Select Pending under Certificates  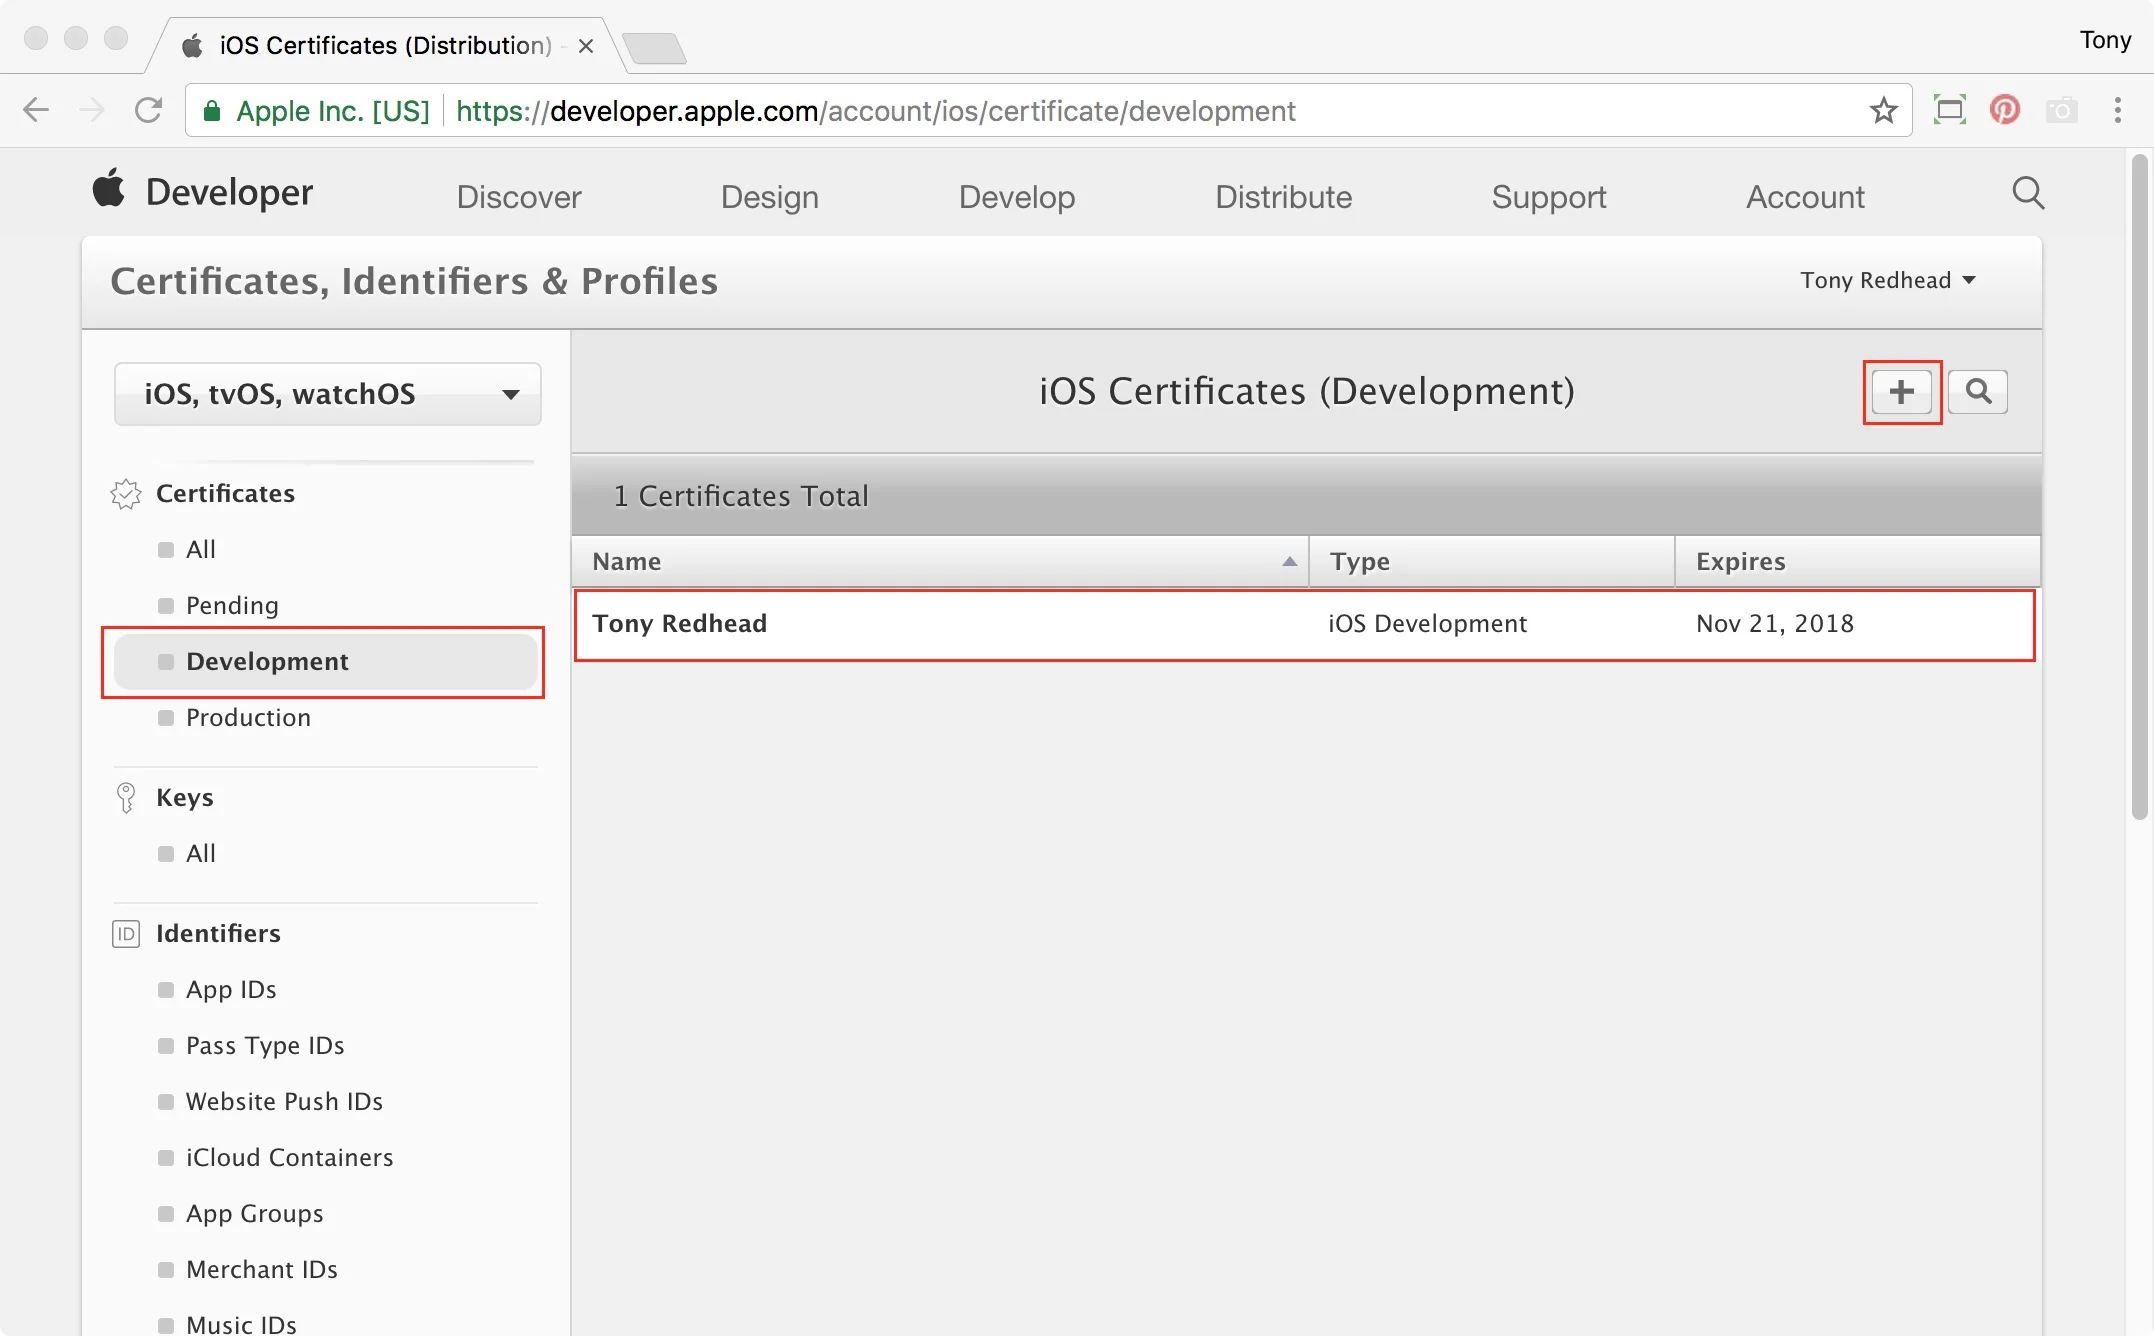[232, 605]
